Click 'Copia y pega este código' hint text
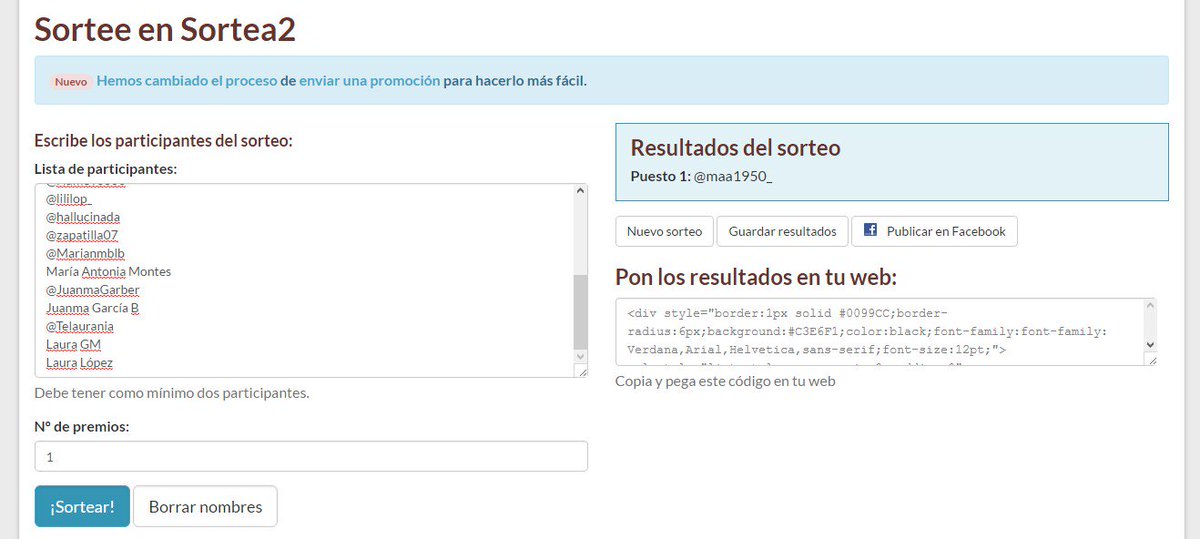1200x539 pixels. click(725, 381)
